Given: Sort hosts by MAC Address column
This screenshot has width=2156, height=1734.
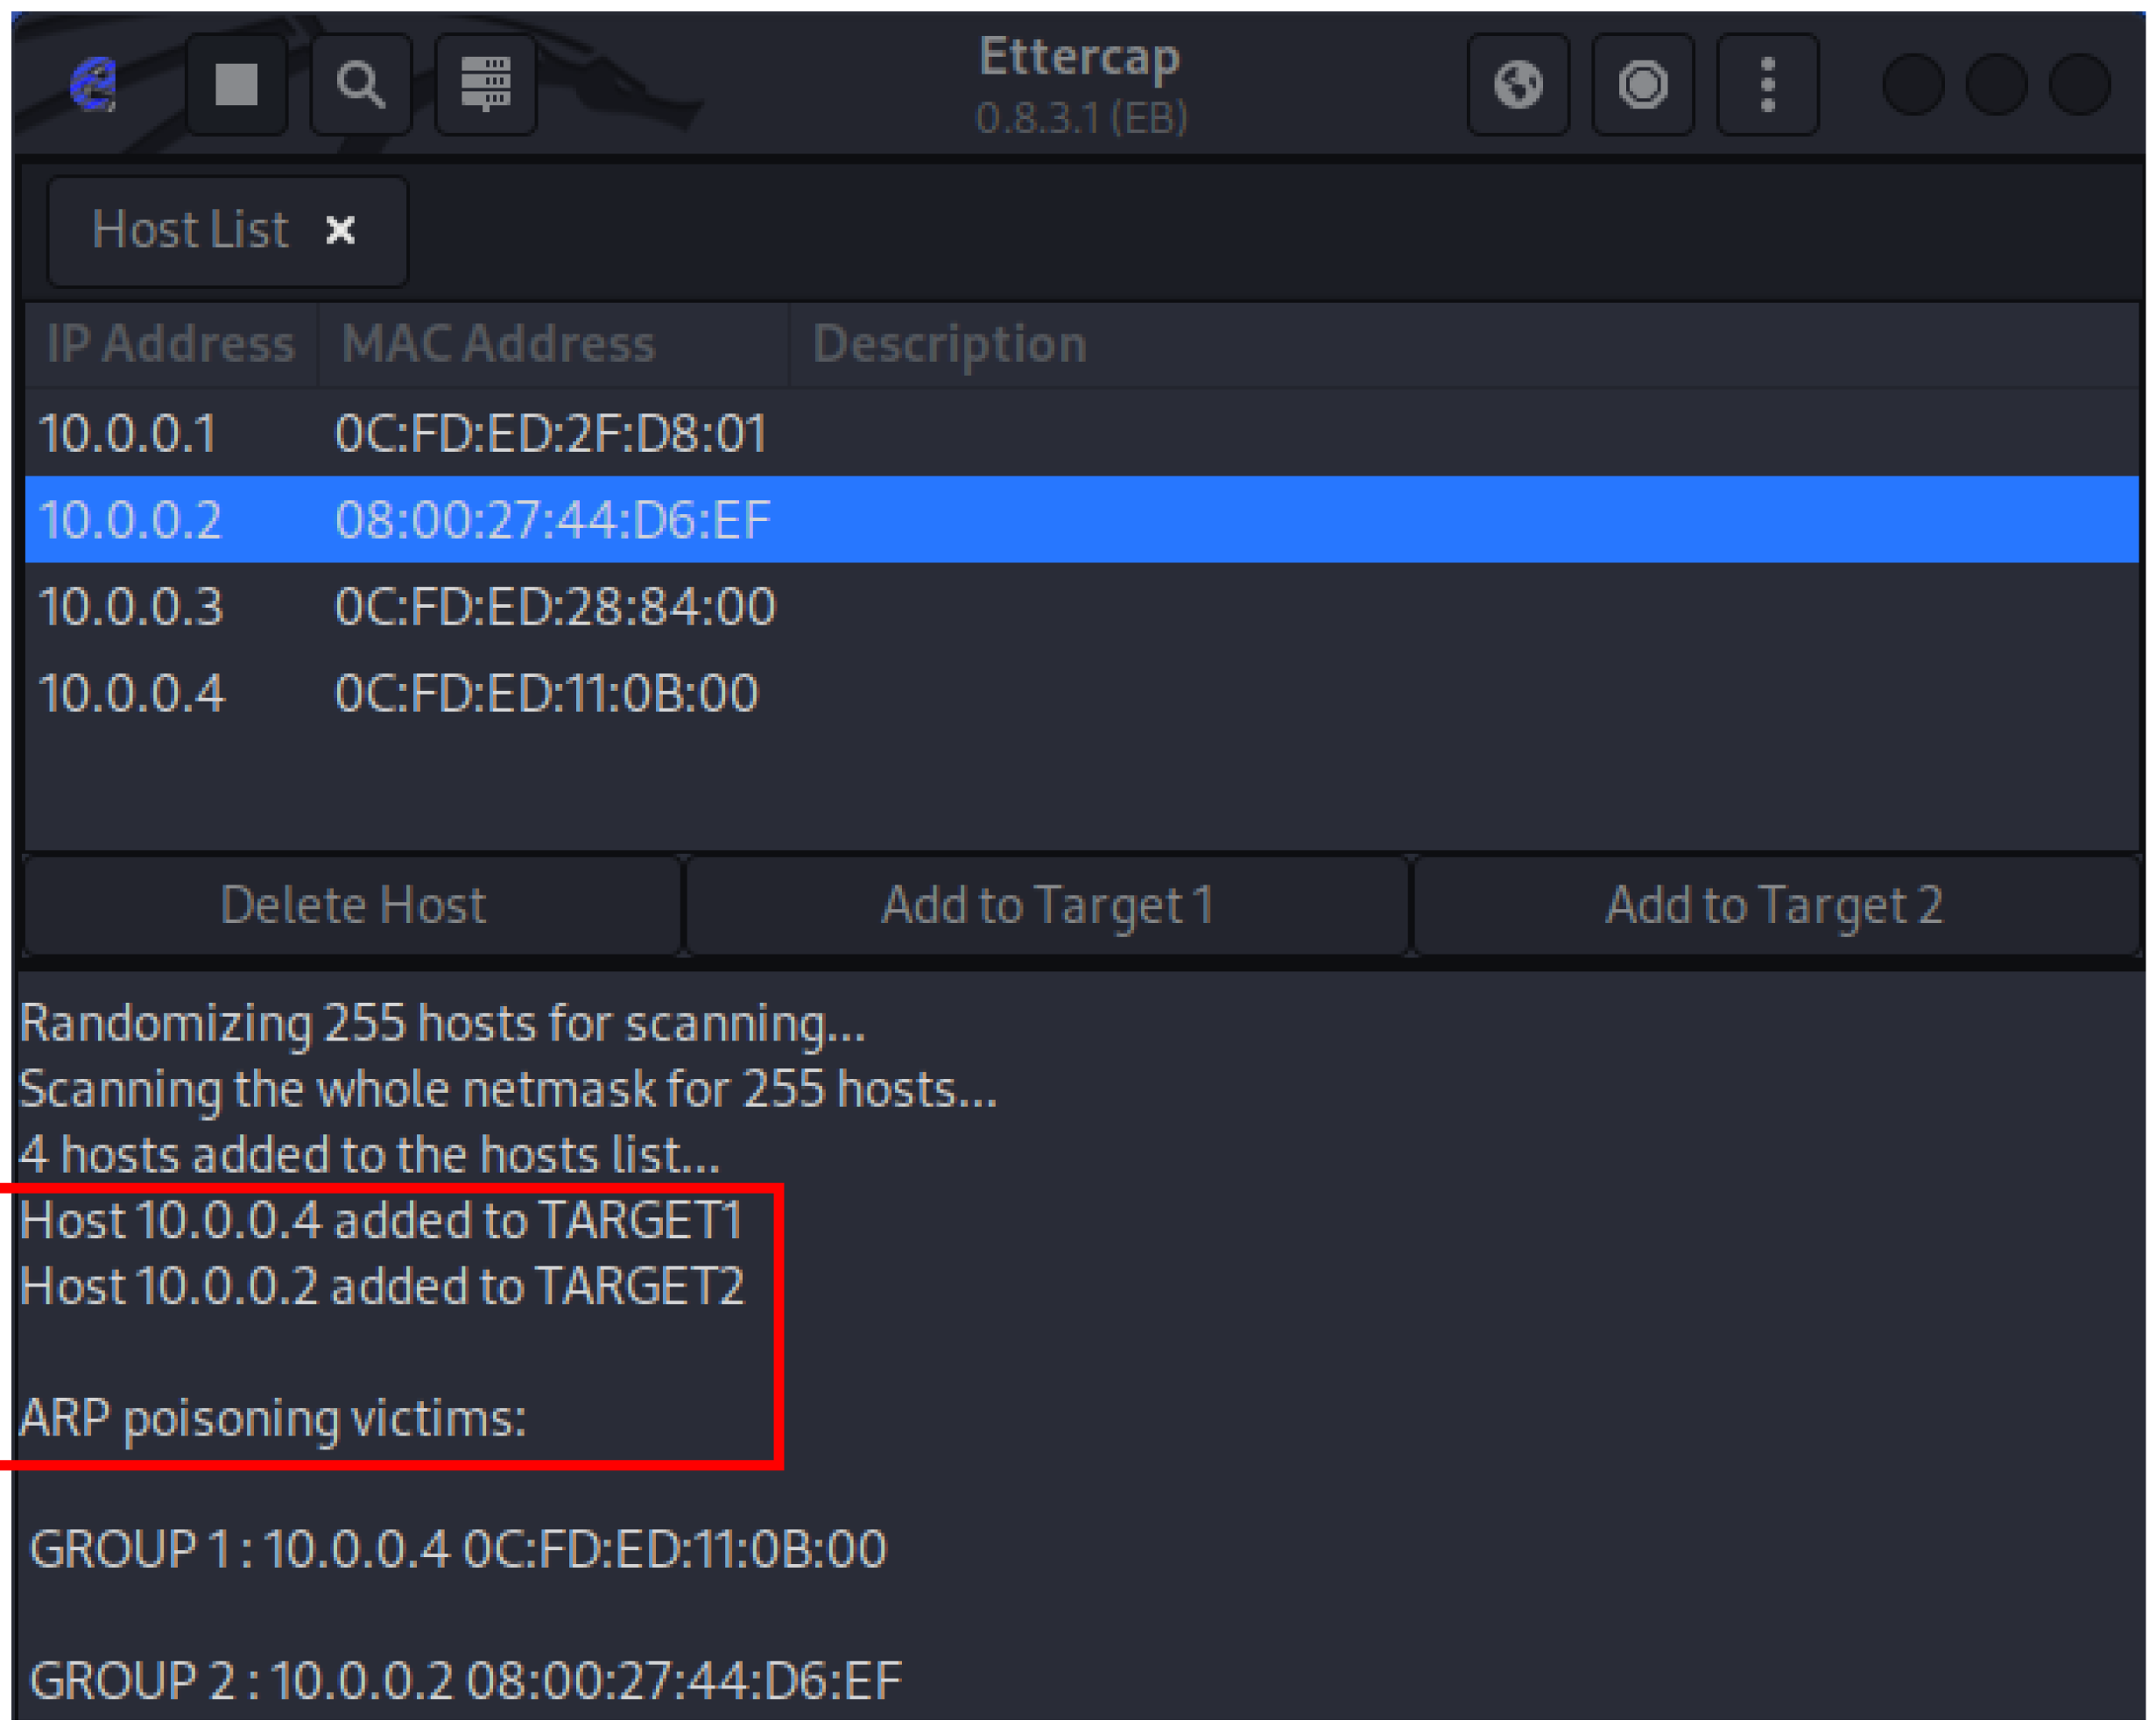Looking at the screenshot, I should point(498,344).
